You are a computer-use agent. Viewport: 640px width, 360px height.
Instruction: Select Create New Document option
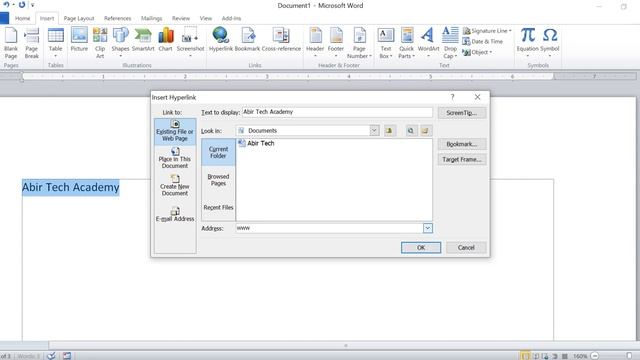pyautogui.click(x=175, y=186)
